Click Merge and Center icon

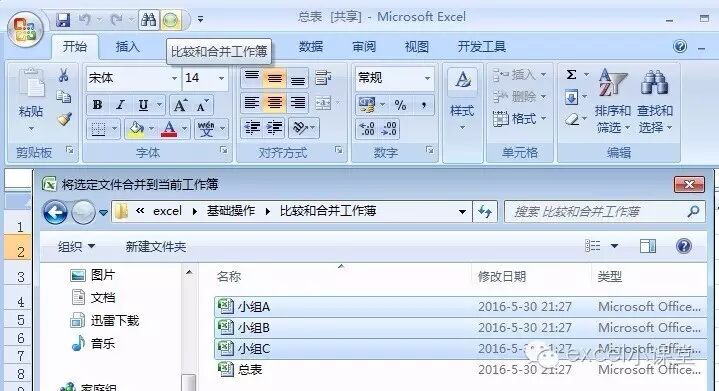coord(323,104)
